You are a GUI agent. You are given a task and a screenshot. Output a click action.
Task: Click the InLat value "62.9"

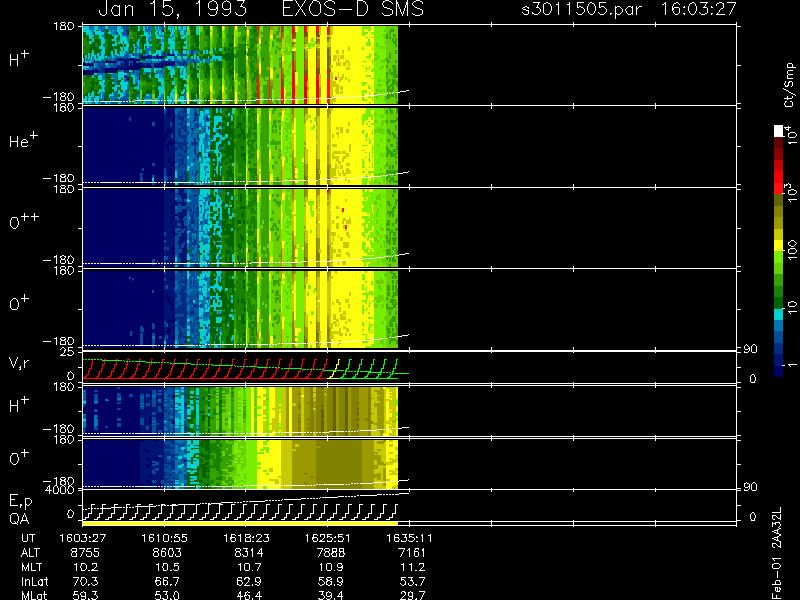[x=250, y=581]
